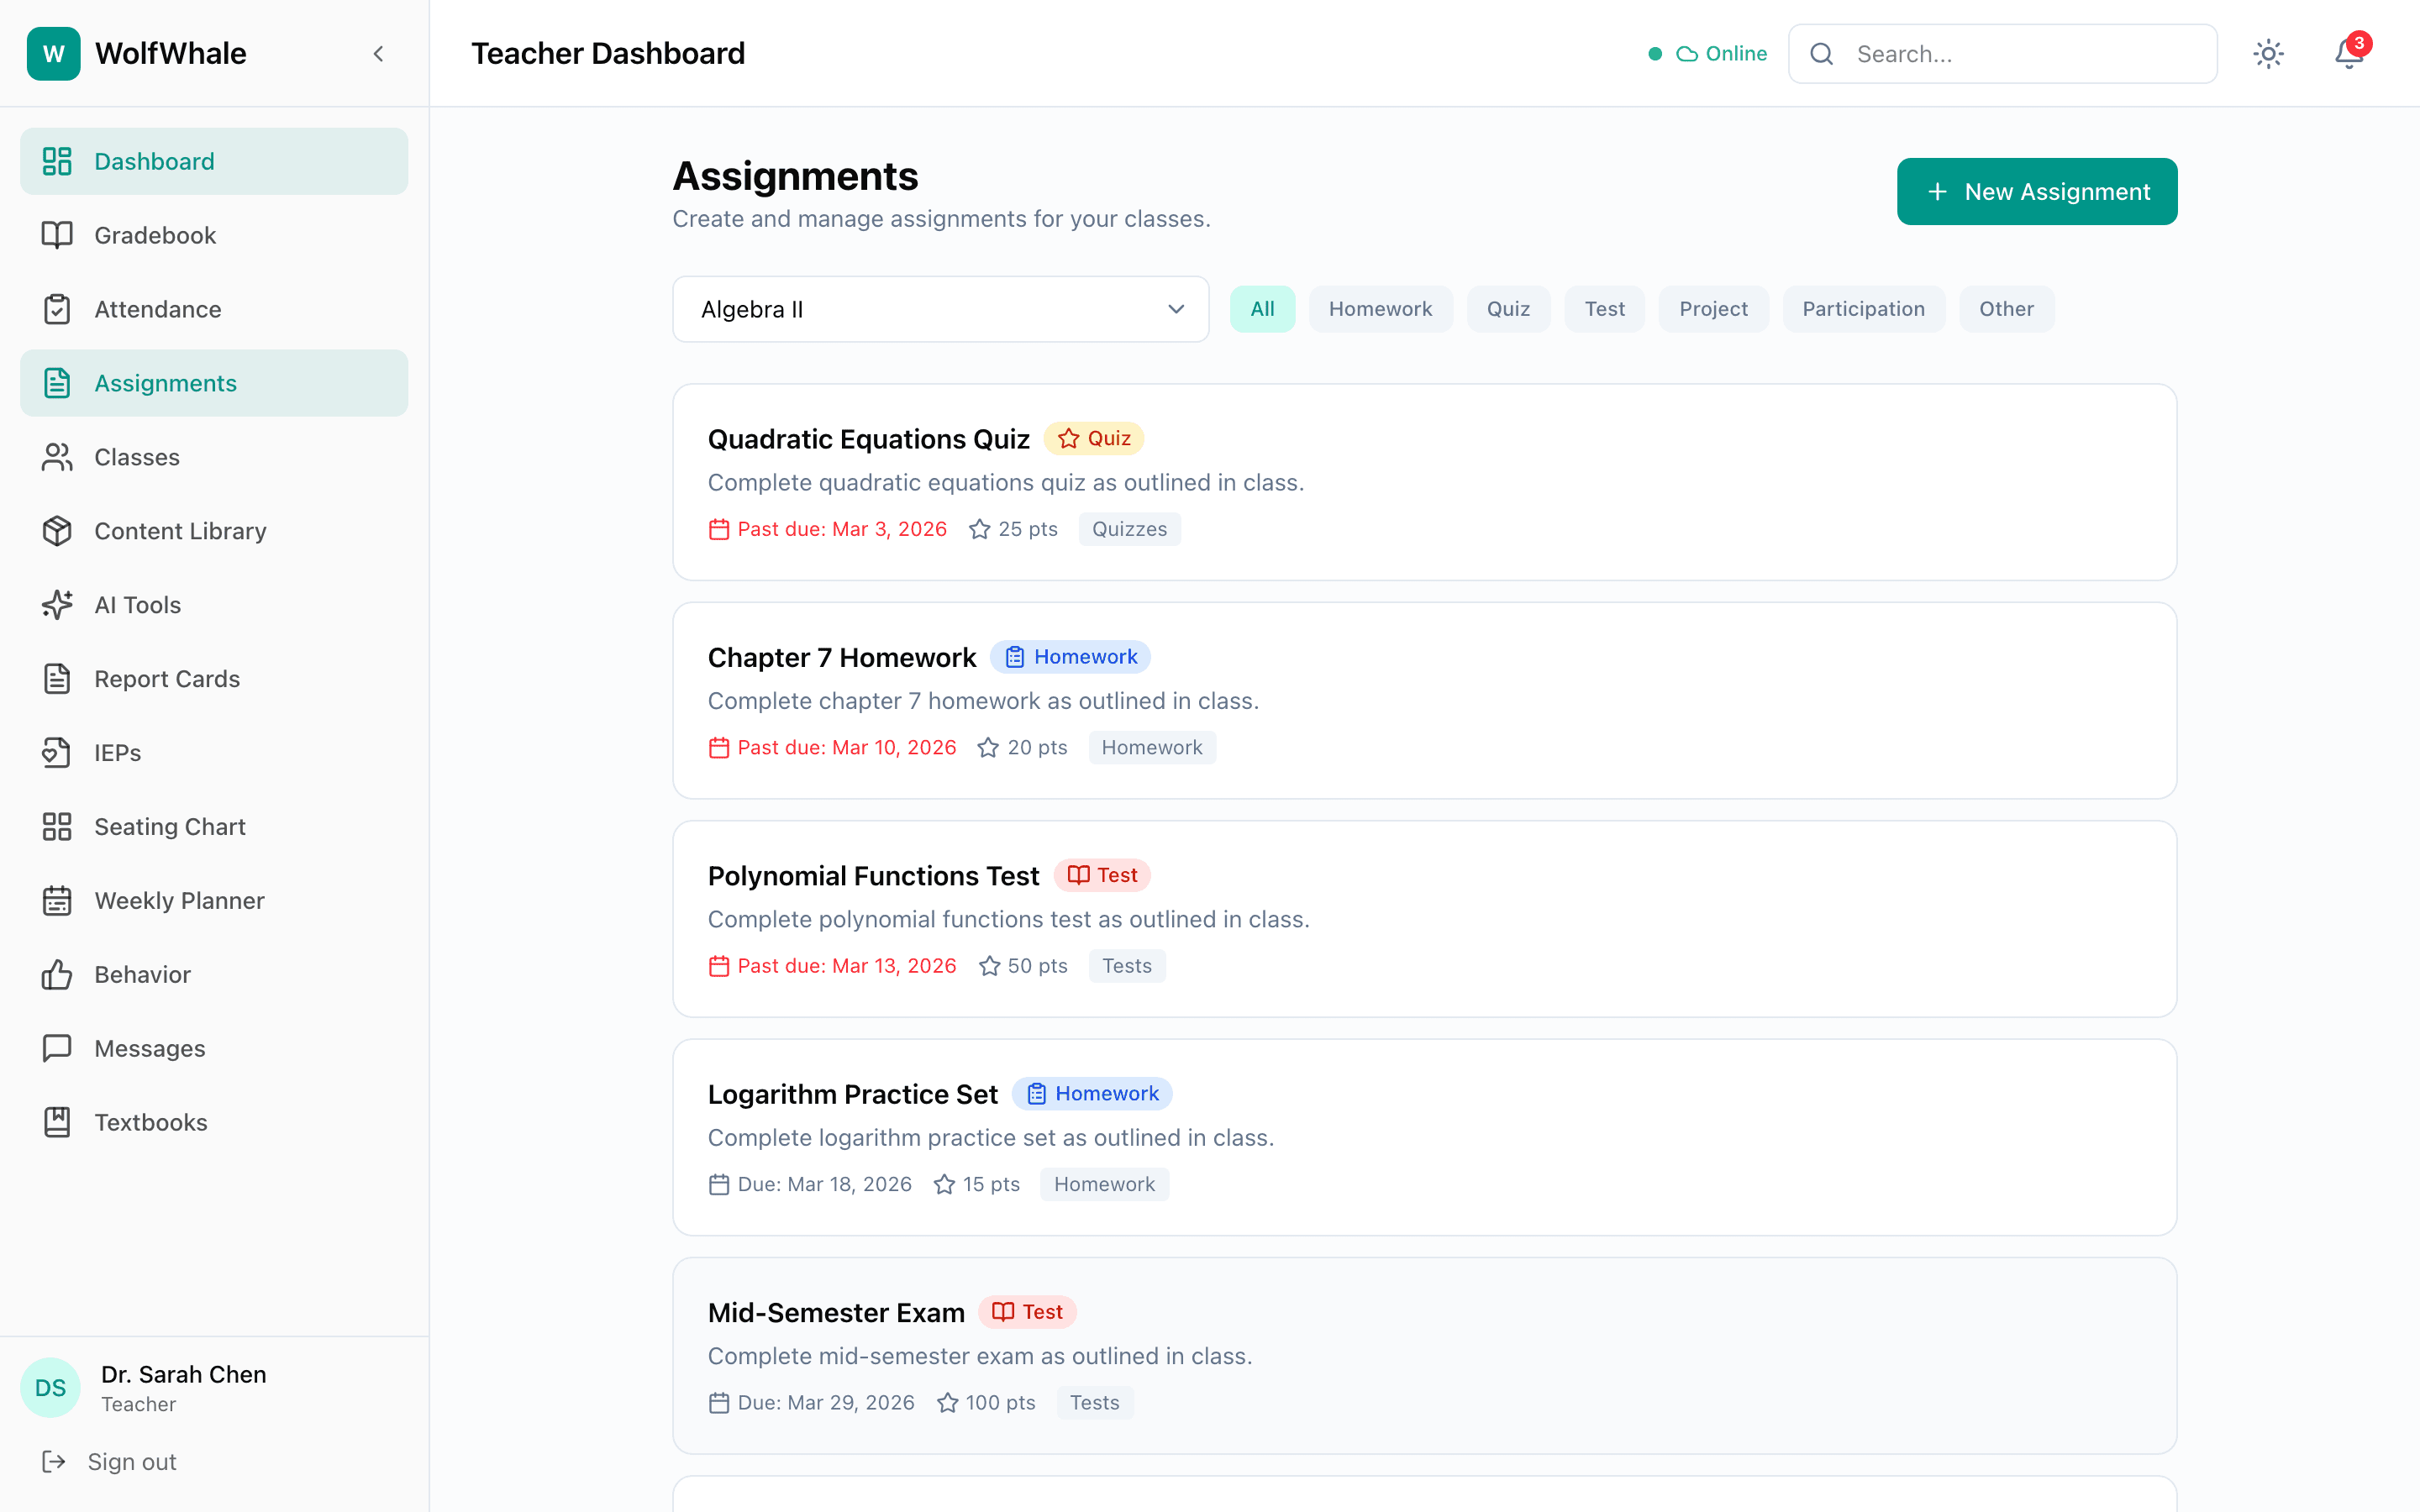
Task: Open the Gradebook section from the sidebar
Action: (x=155, y=235)
